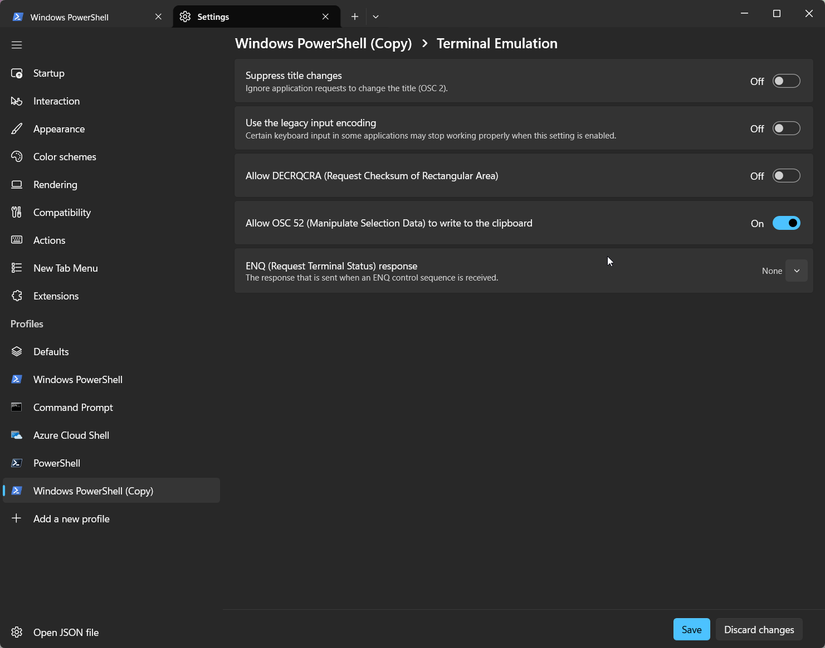
Task: Open the Extensions page
Action: [111, 296]
